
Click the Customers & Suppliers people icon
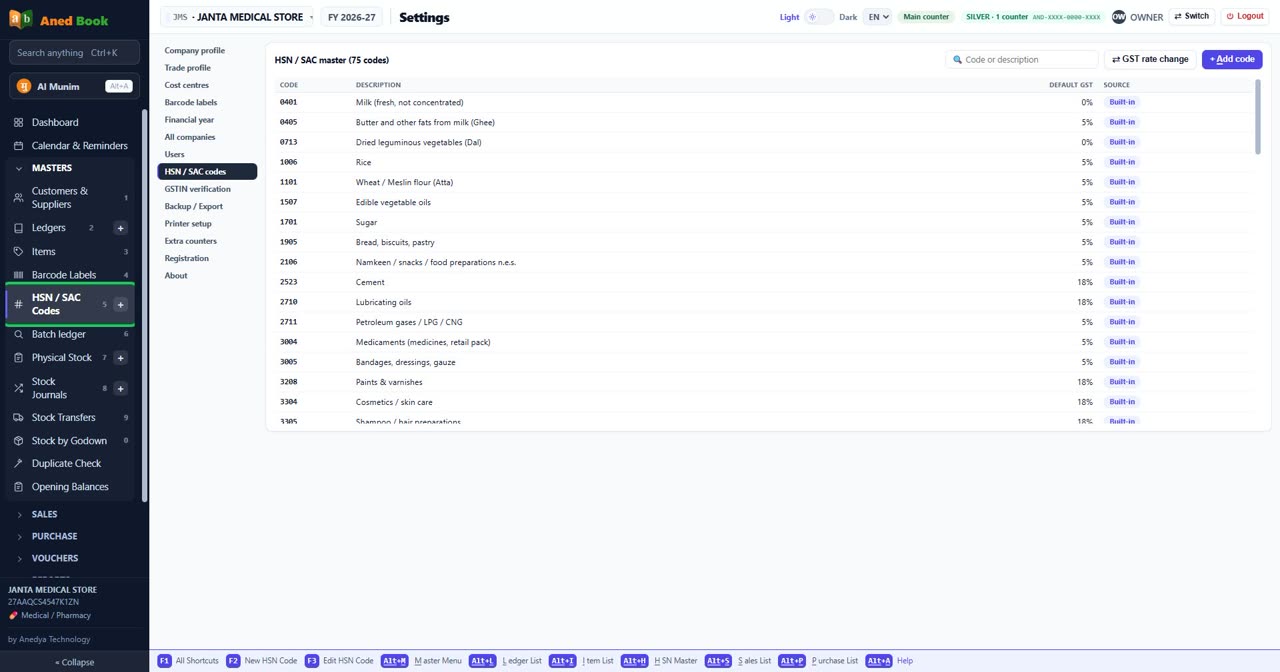coord(18,198)
